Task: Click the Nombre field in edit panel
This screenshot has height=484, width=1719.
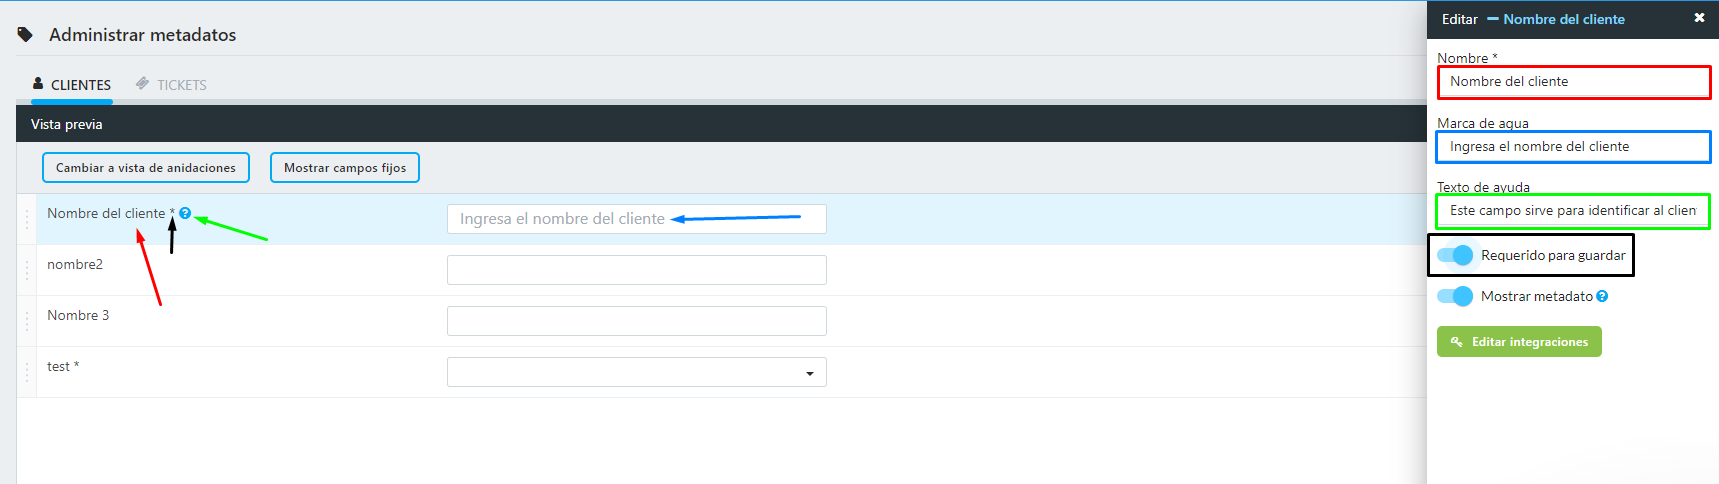Action: click(1574, 82)
